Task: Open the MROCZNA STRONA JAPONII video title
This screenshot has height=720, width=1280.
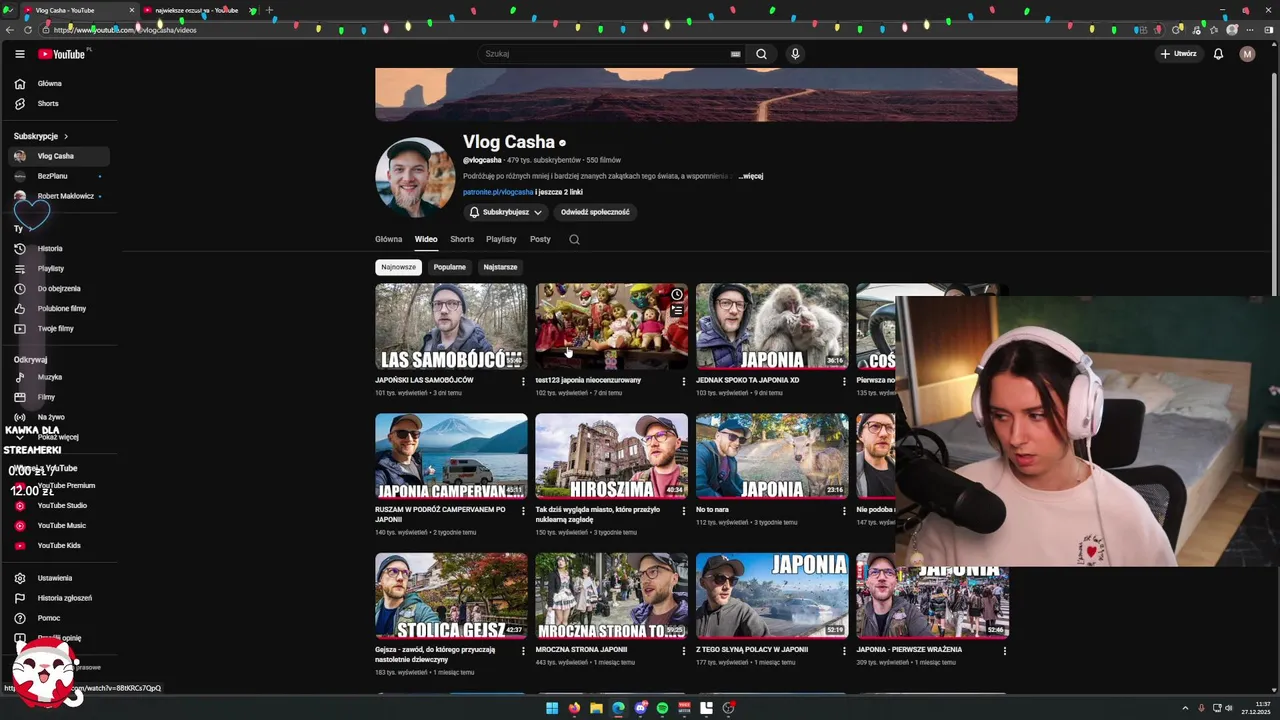Action: point(581,650)
